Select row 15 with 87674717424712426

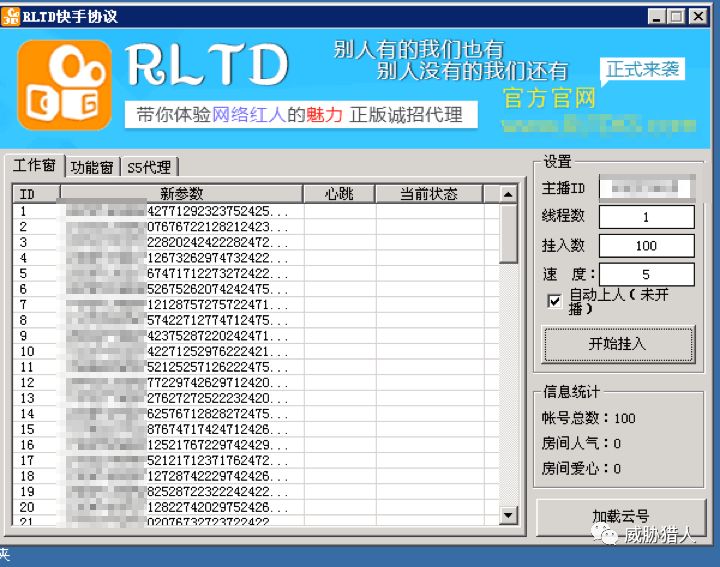256,430
